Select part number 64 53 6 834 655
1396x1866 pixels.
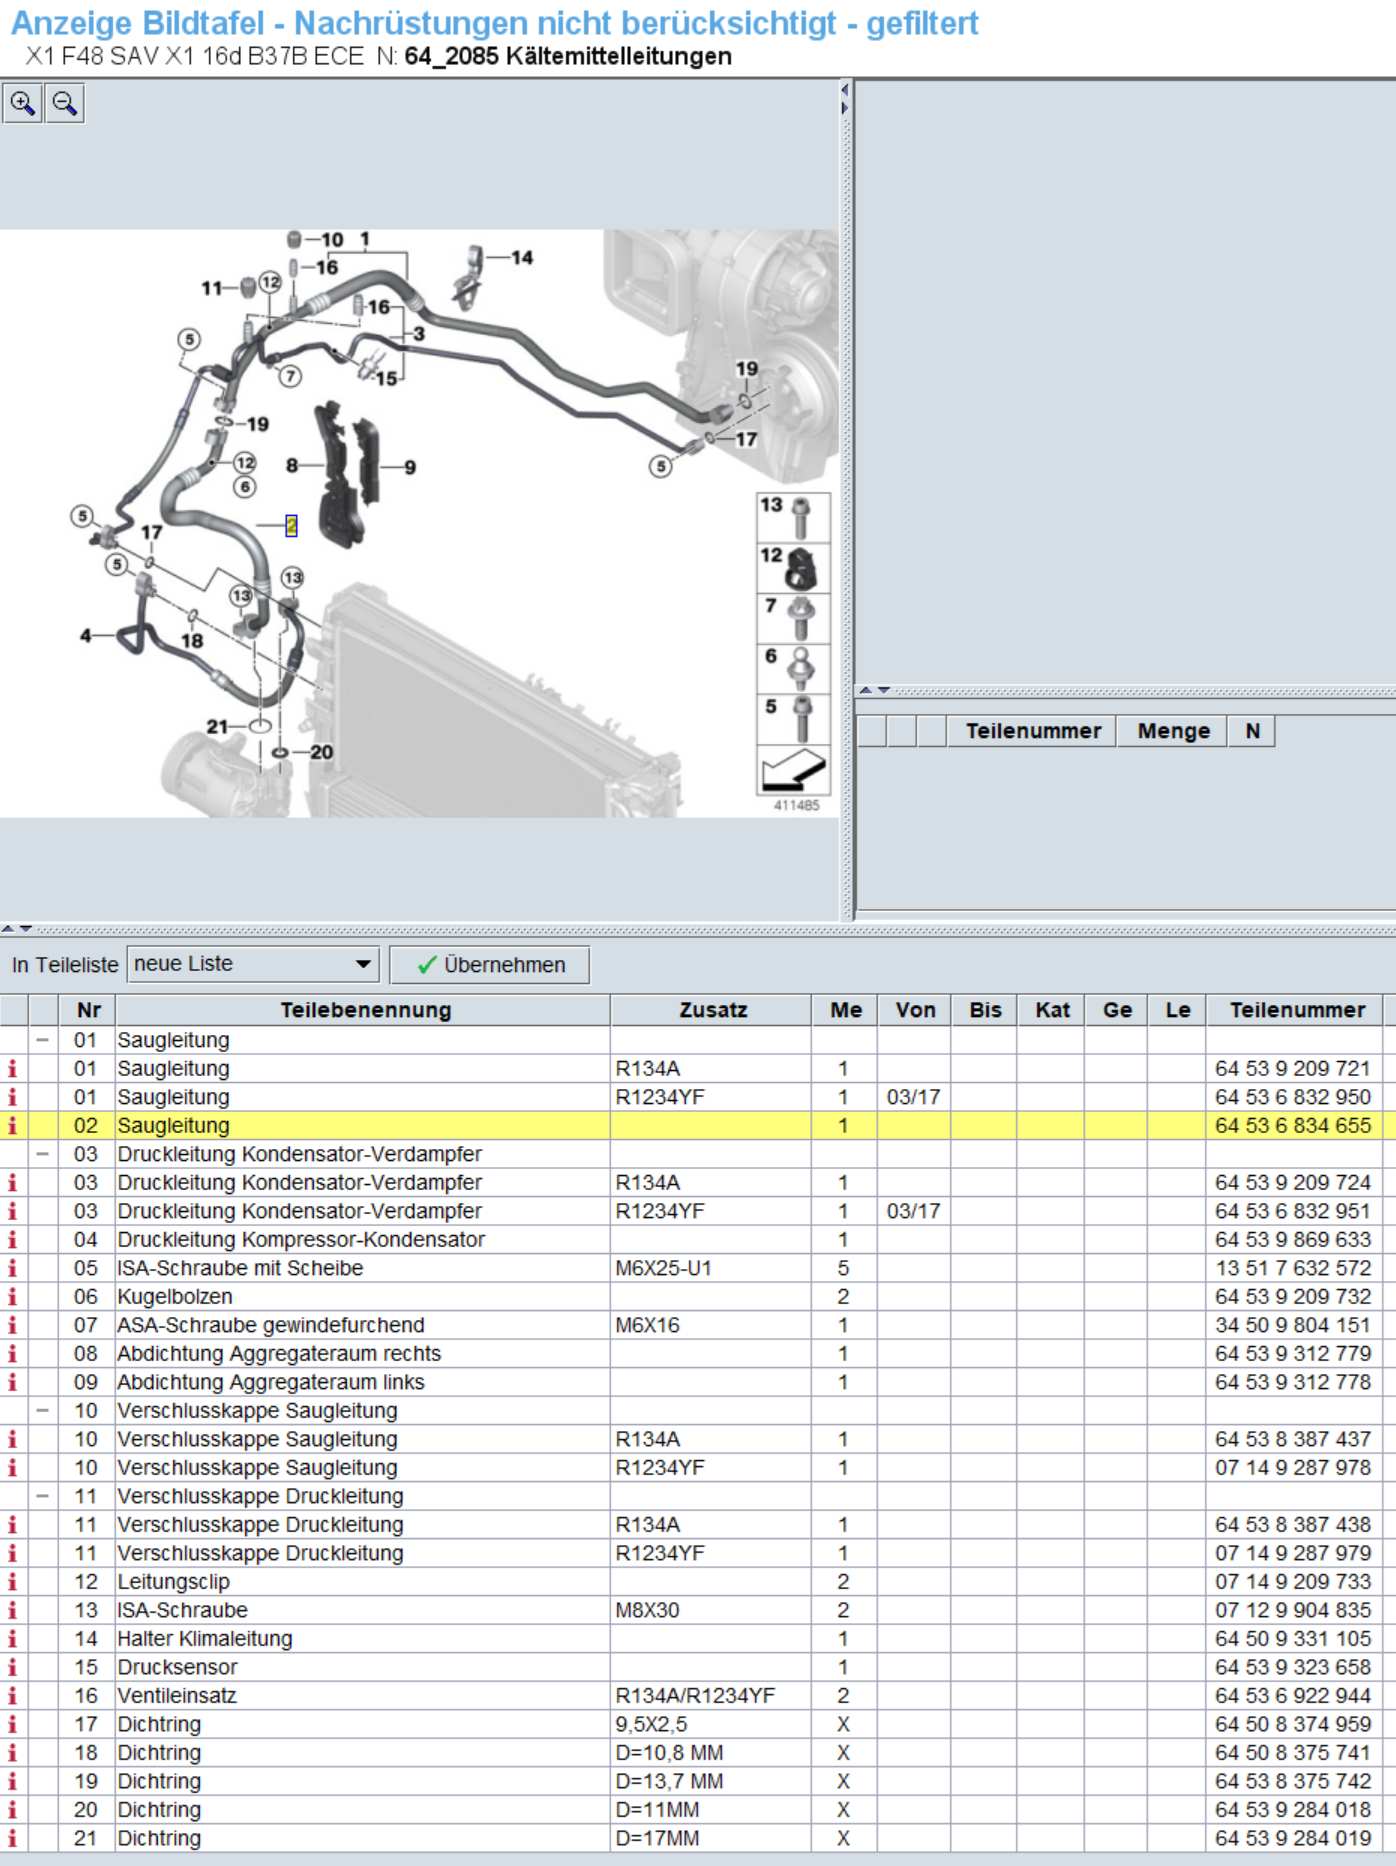point(1292,1125)
